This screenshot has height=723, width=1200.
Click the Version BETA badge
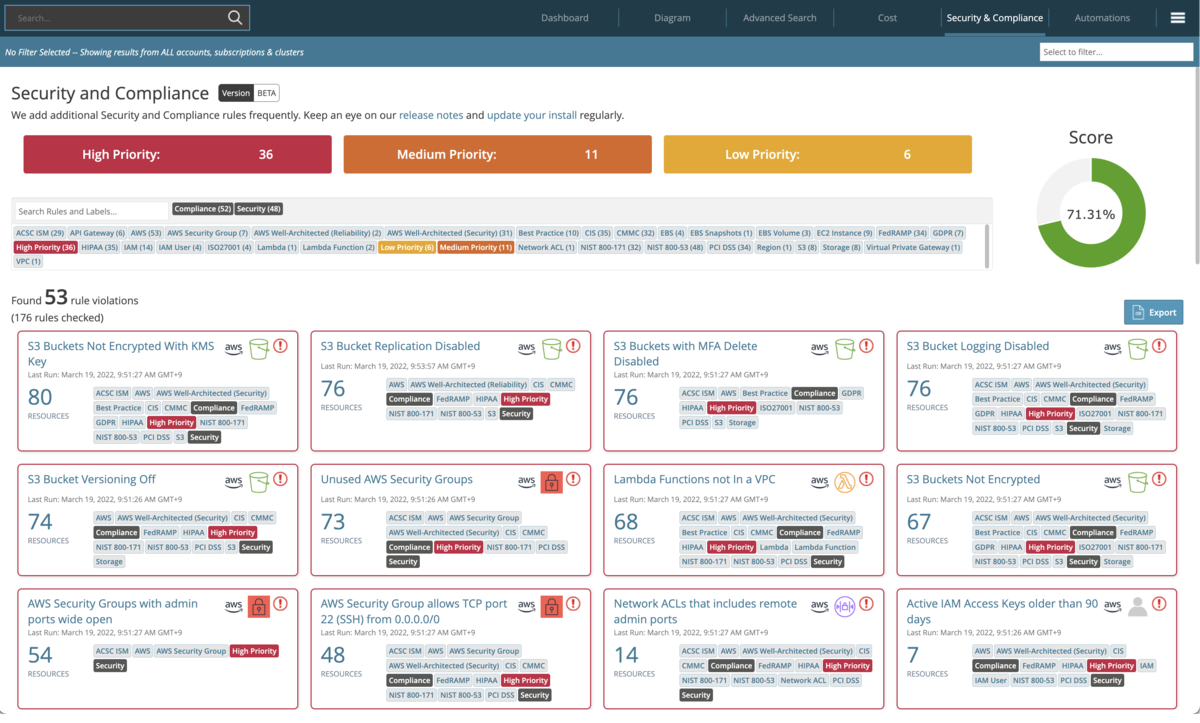click(248, 93)
